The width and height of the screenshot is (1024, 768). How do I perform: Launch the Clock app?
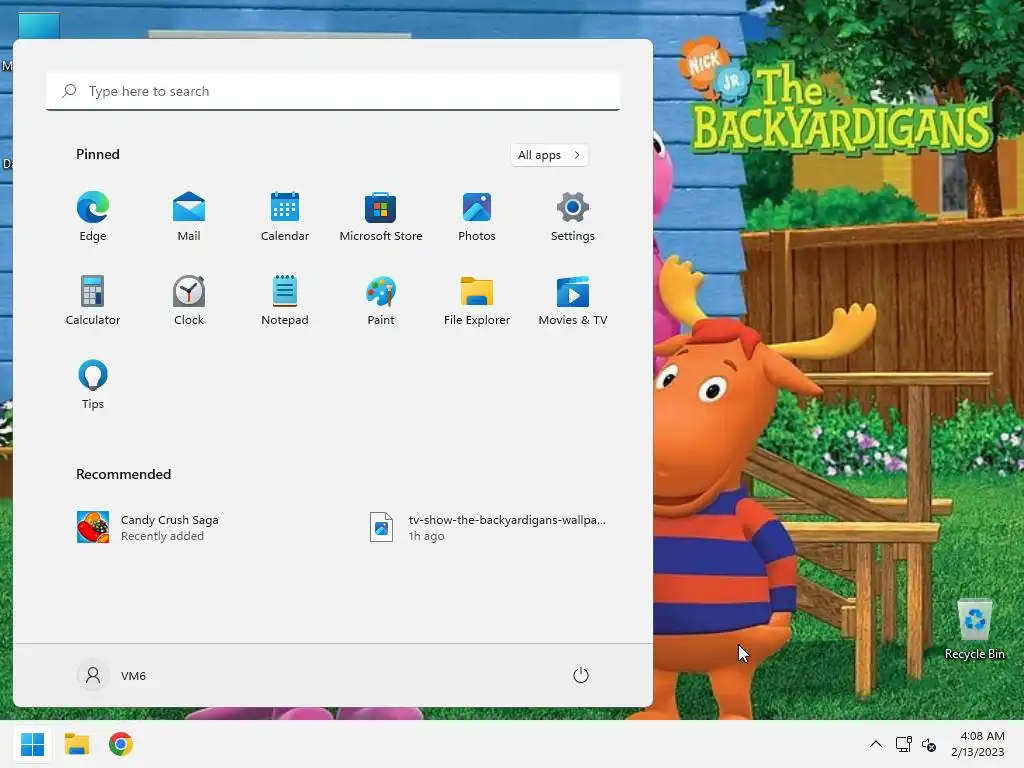(189, 300)
